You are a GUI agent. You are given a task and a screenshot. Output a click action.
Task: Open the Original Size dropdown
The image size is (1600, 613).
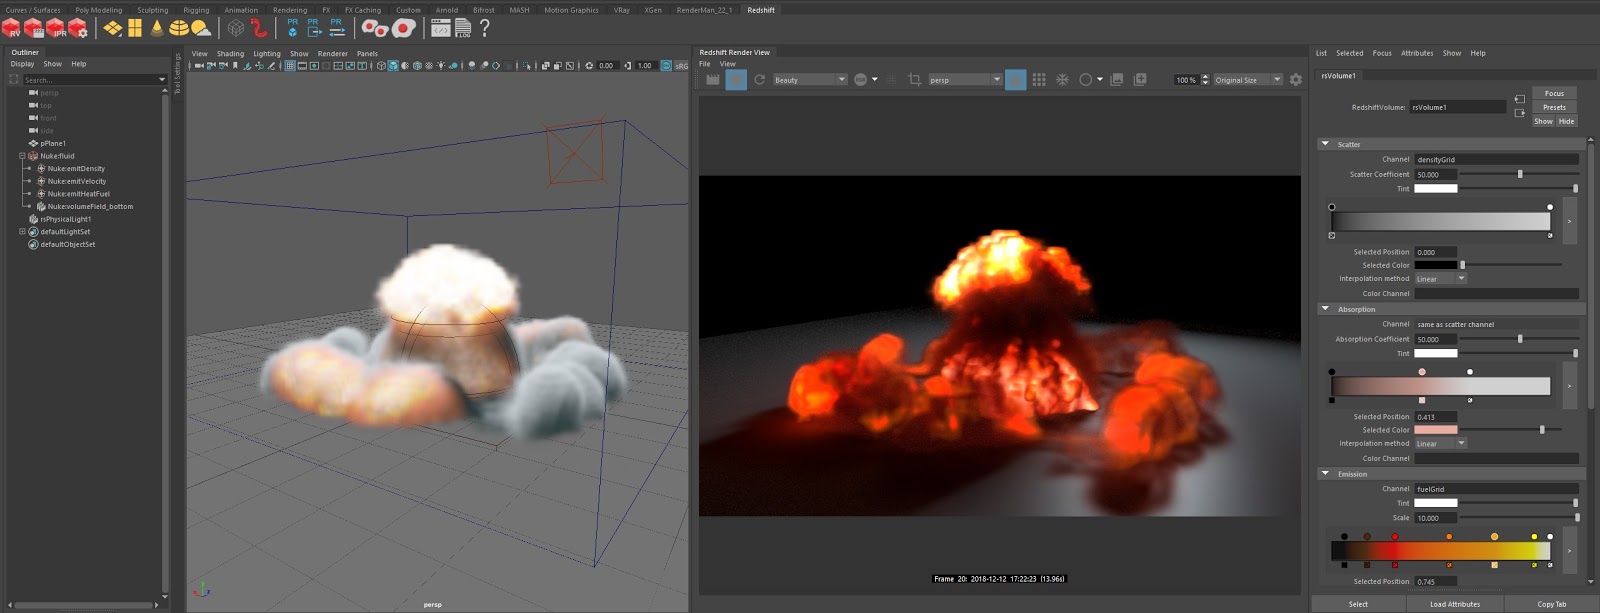coord(1248,80)
